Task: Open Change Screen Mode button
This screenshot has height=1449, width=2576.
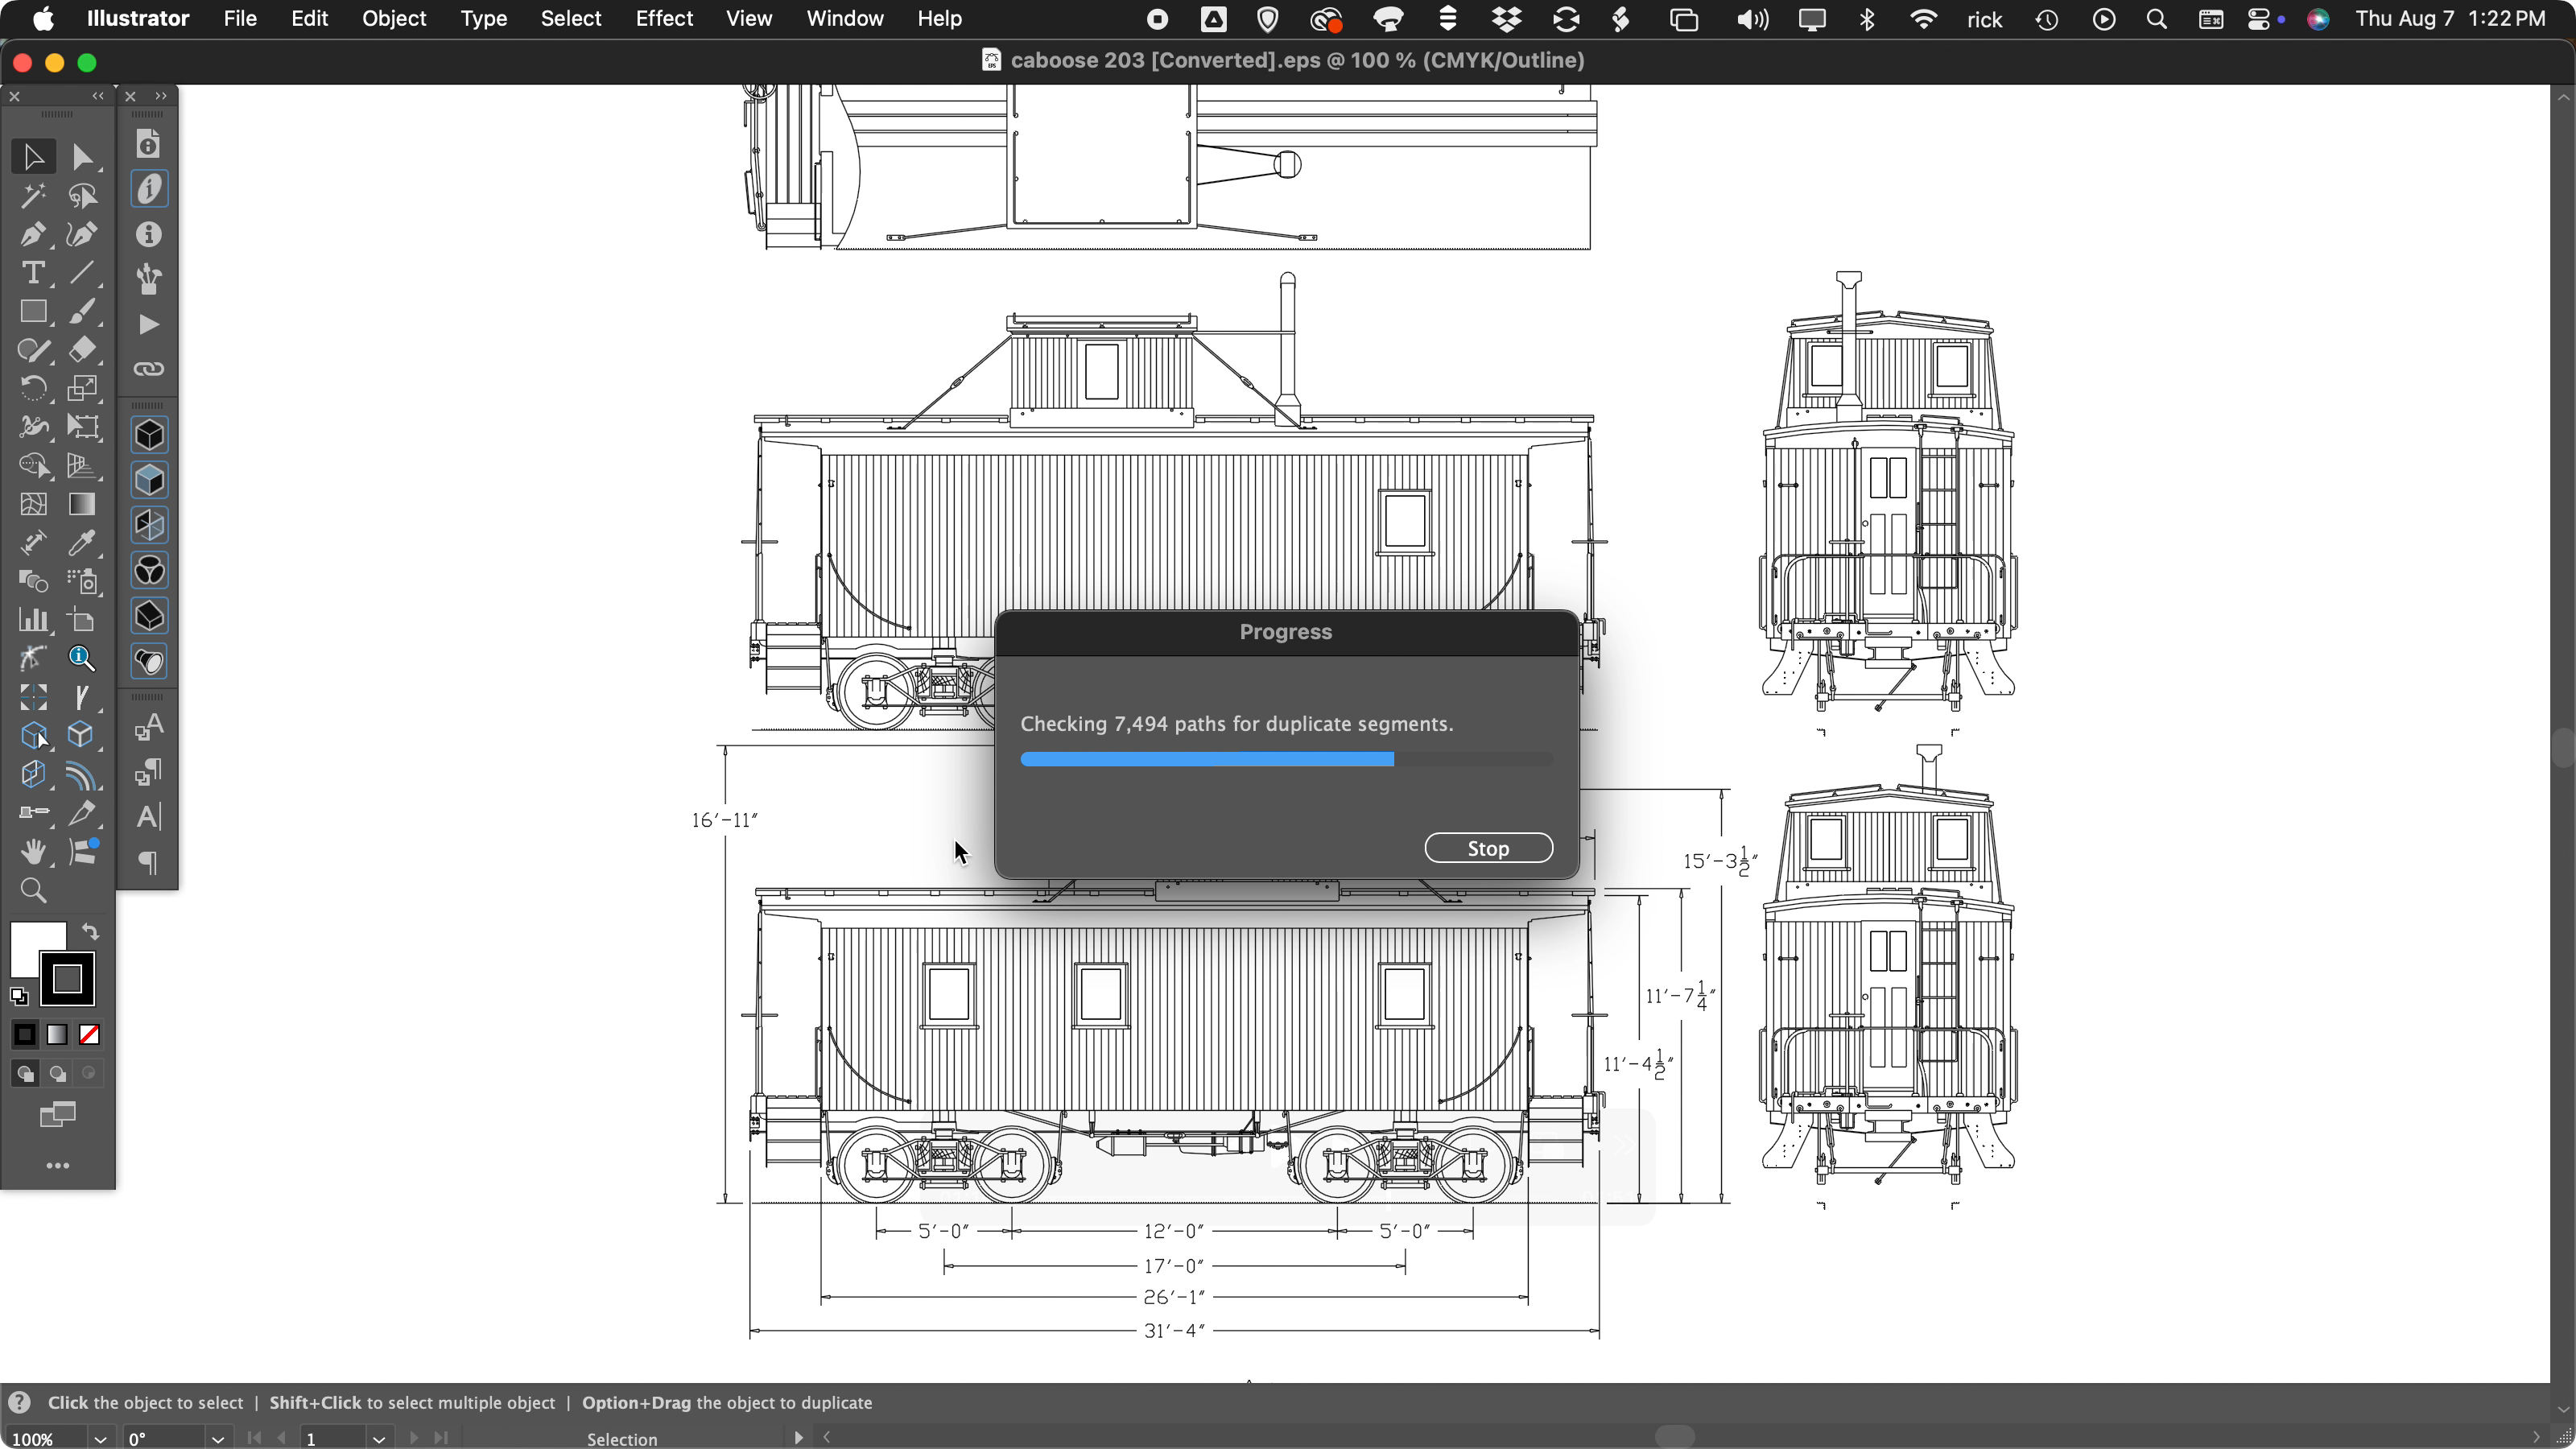Action: pyautogui.click(x=58, y=1115)
